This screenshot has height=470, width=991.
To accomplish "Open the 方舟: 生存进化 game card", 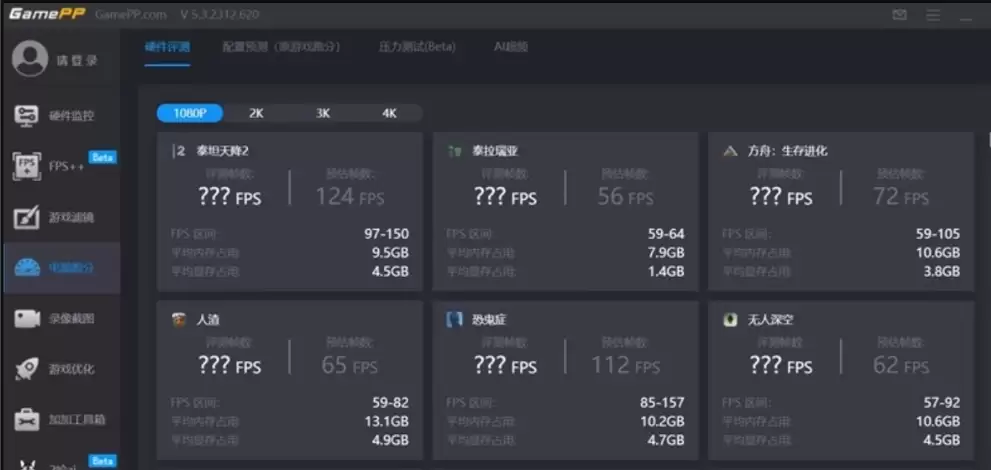I will click(840, 212).
